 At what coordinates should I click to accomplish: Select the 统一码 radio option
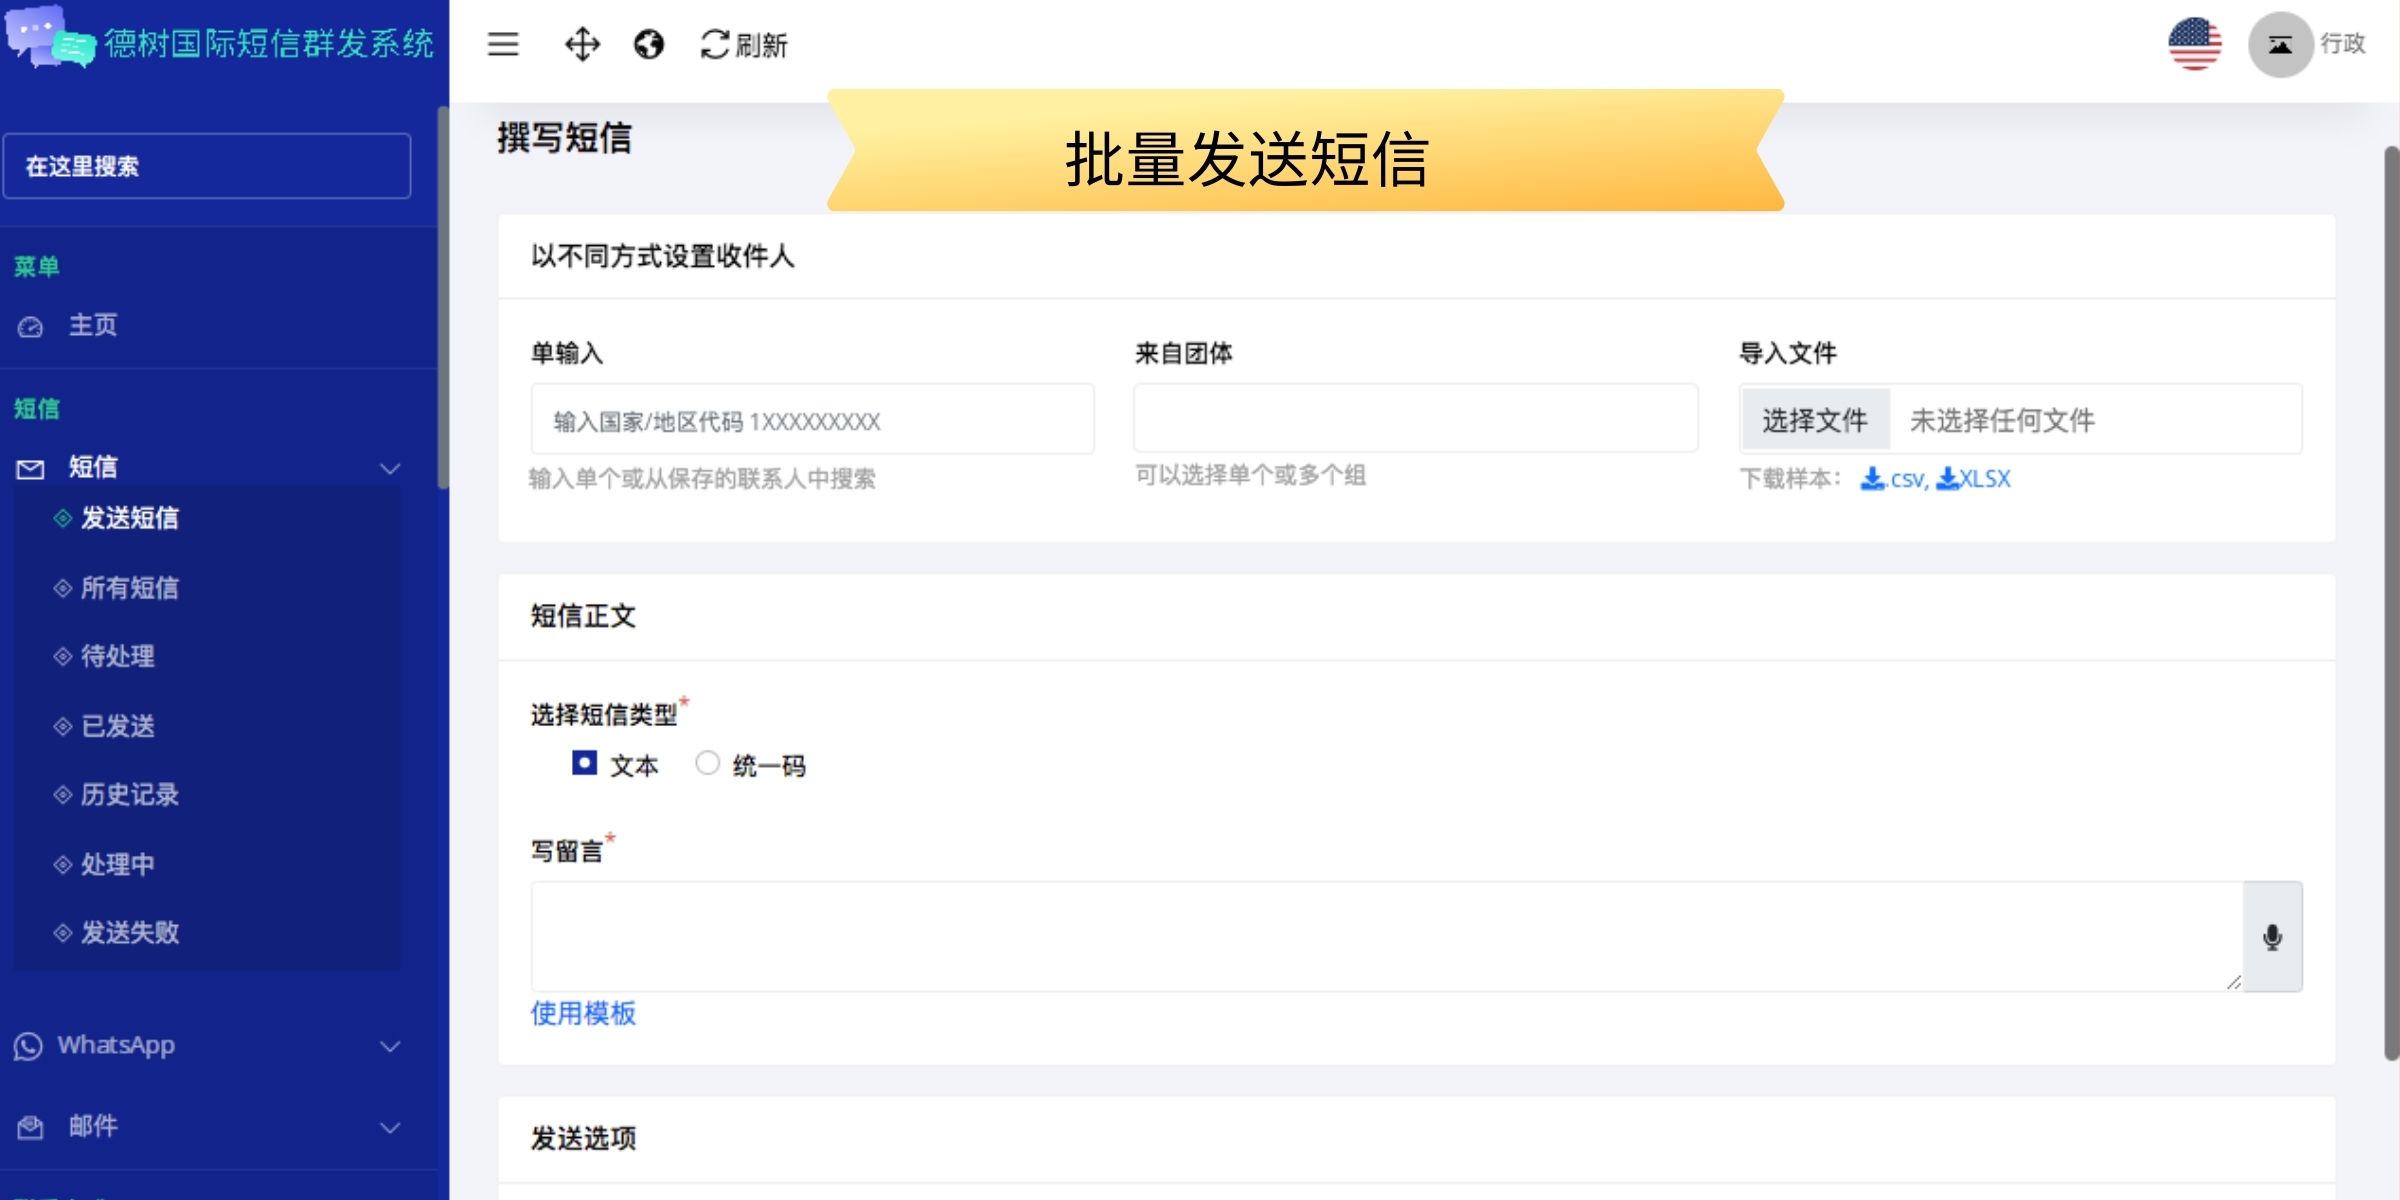coord(708,764)
